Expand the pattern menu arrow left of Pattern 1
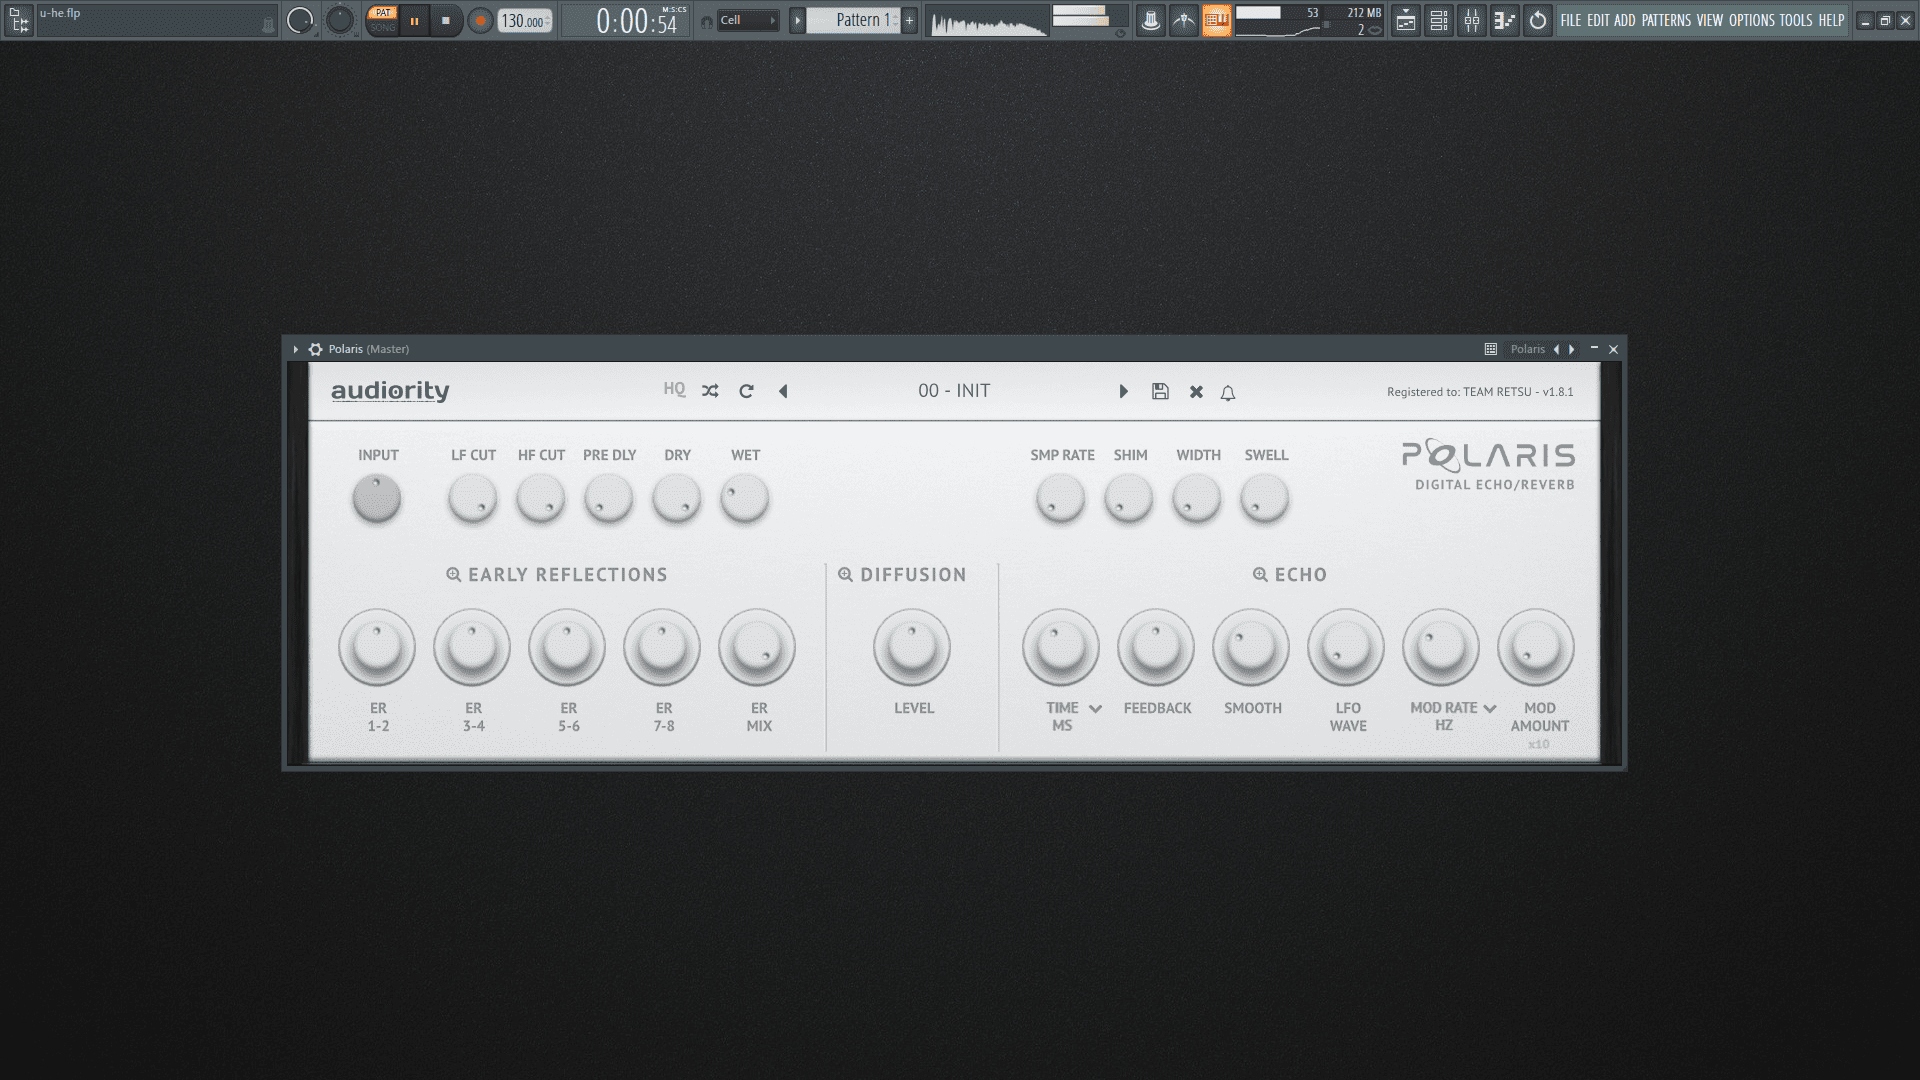 point(797,20)
